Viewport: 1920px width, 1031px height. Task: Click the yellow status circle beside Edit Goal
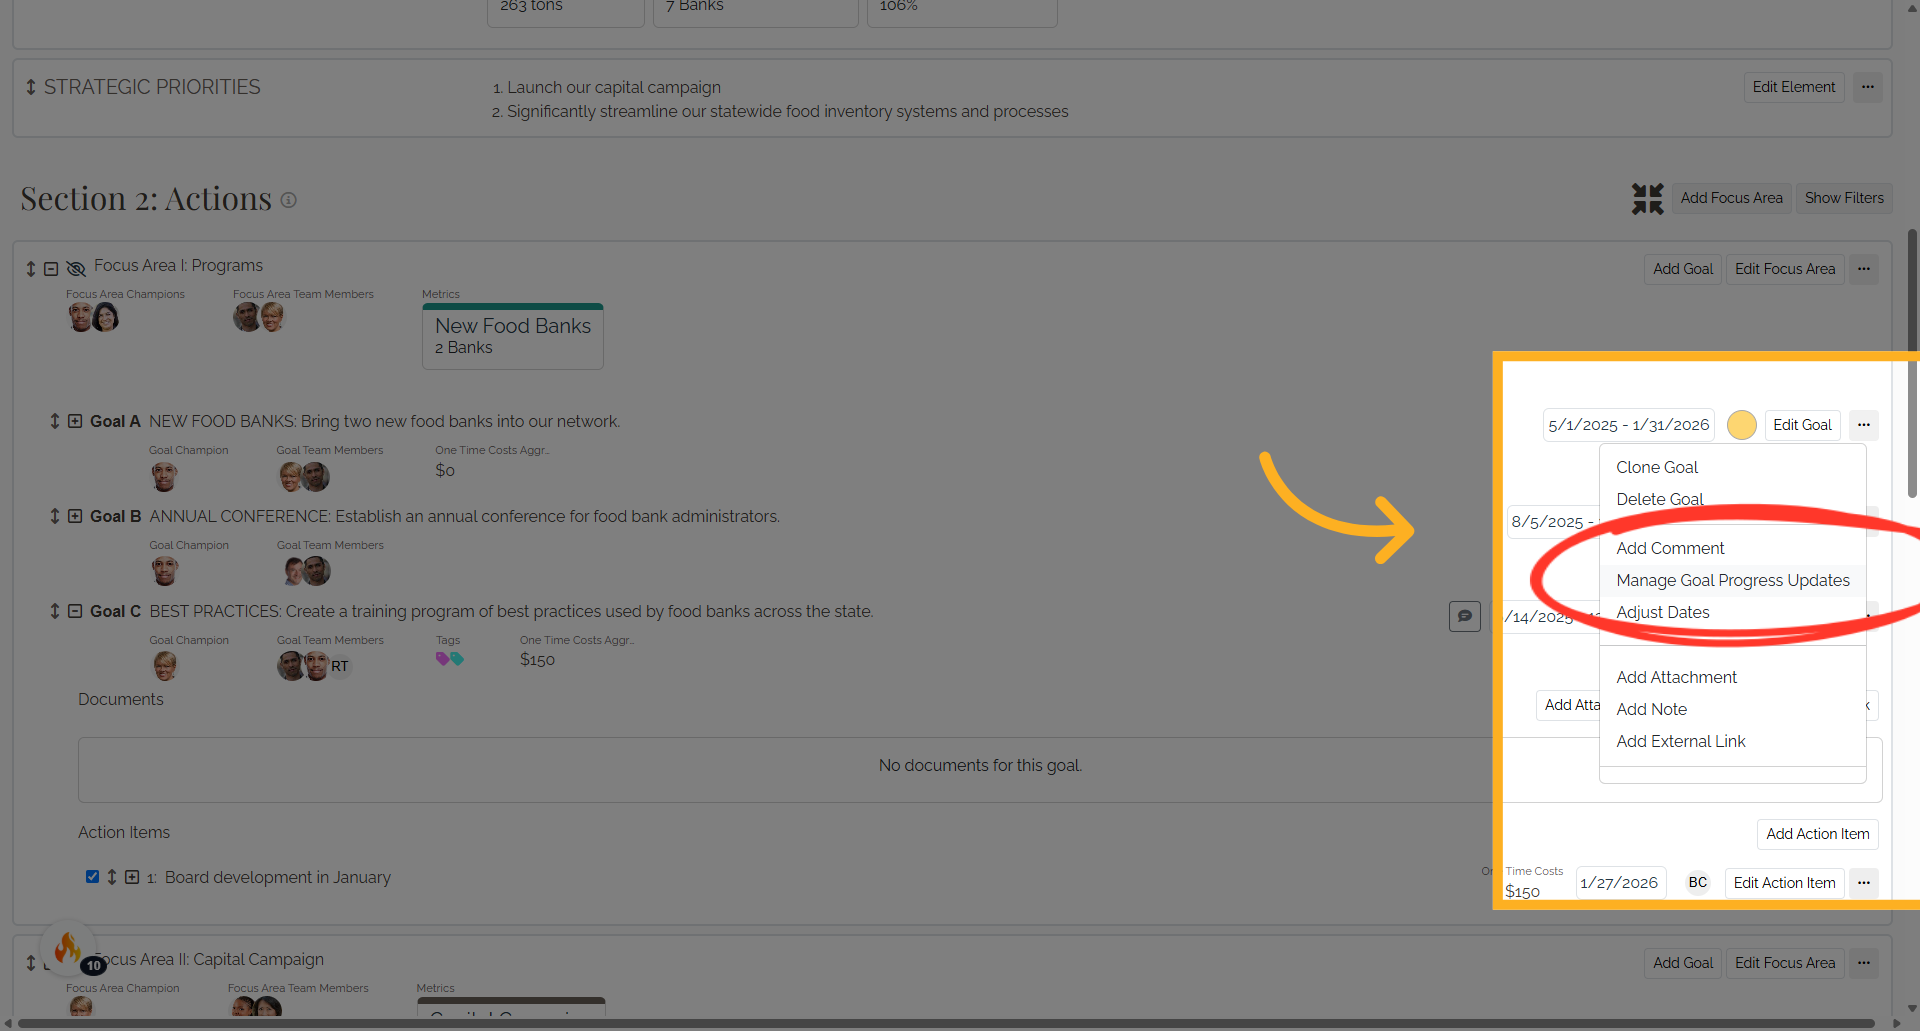[x=1742, y=425]
